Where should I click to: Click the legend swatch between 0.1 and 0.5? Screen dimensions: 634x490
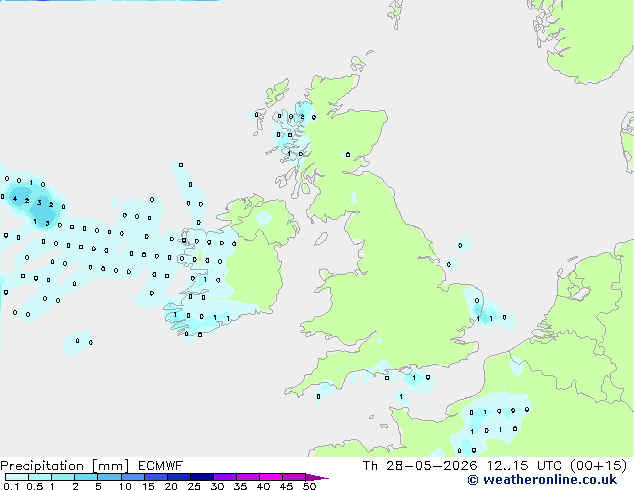(17, 477)
